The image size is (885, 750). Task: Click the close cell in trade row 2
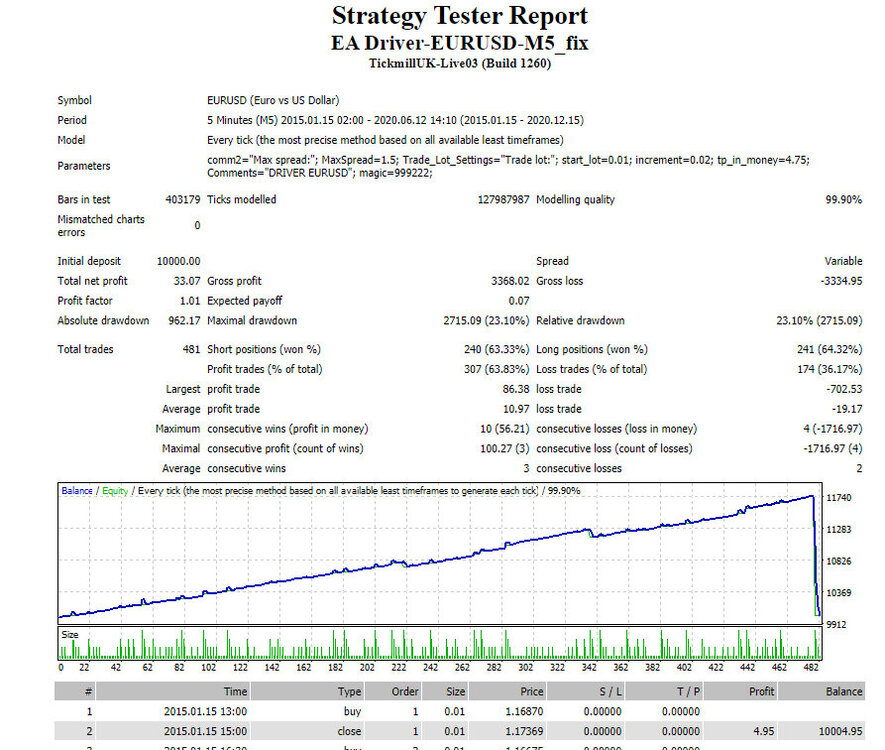[349, 731]
